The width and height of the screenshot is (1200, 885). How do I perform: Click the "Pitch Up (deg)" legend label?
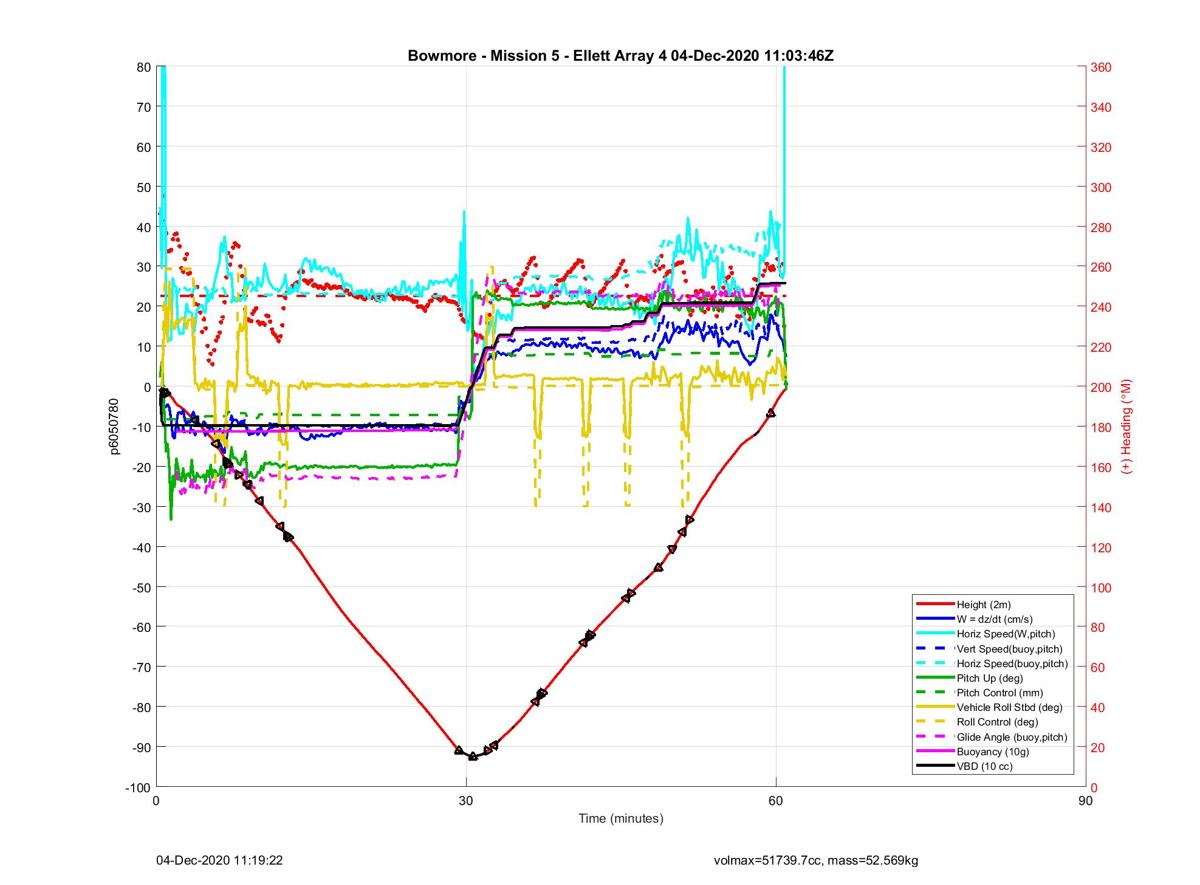(x=990, y=678)
